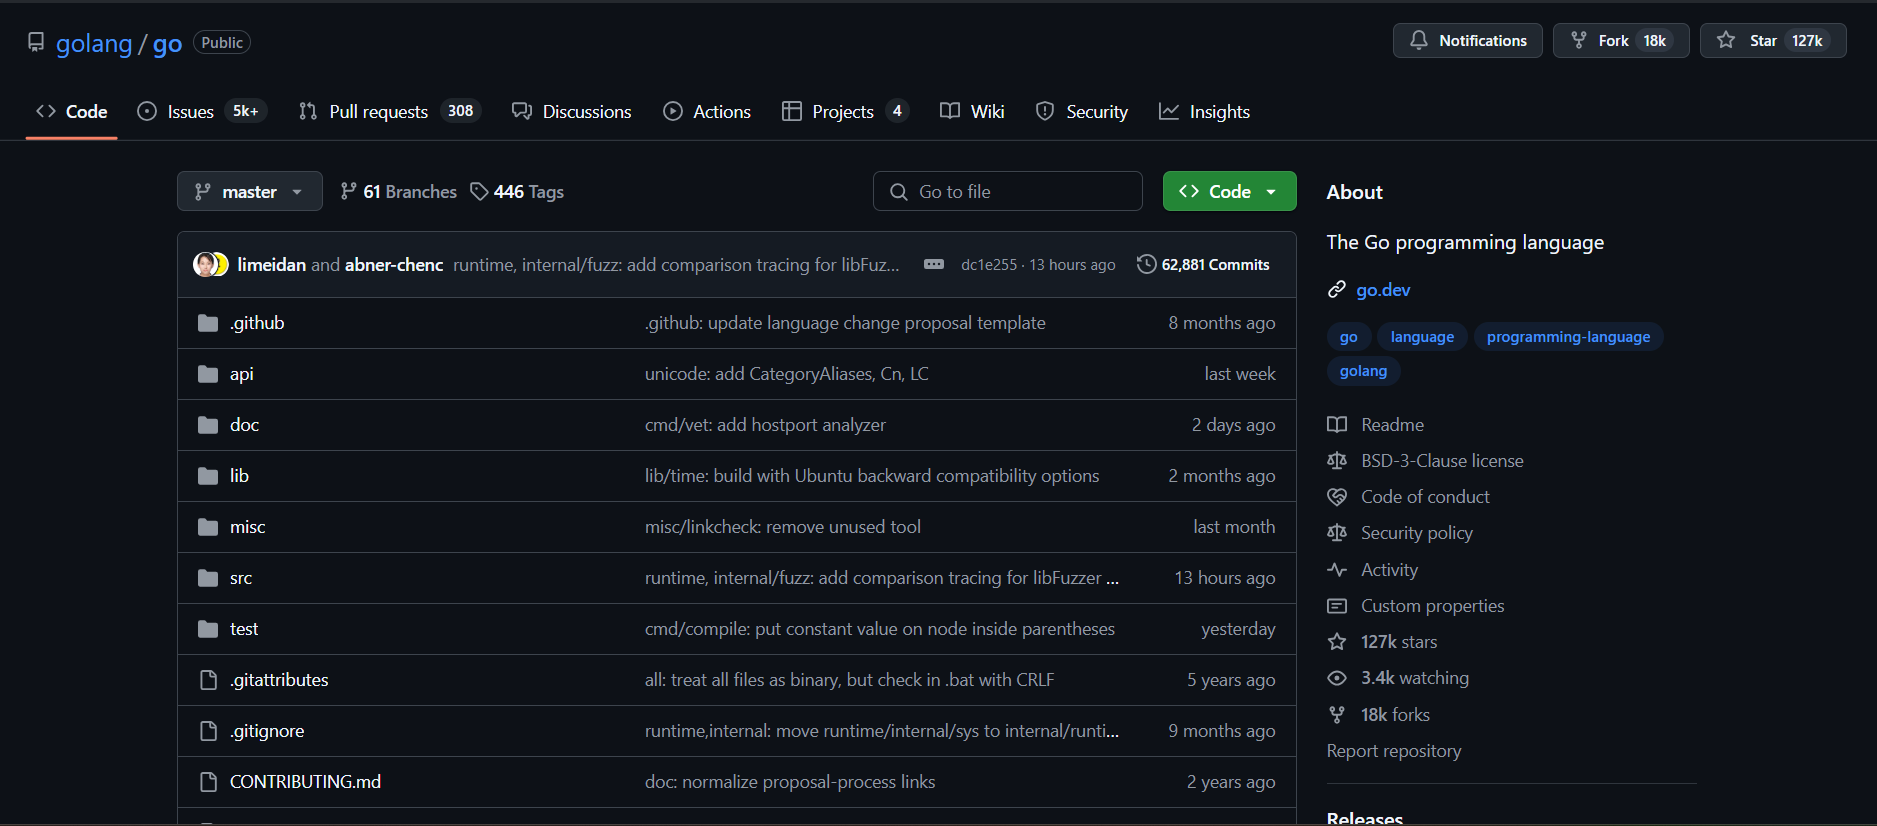Click the file icon beside .gitignore

pos(208,731)
